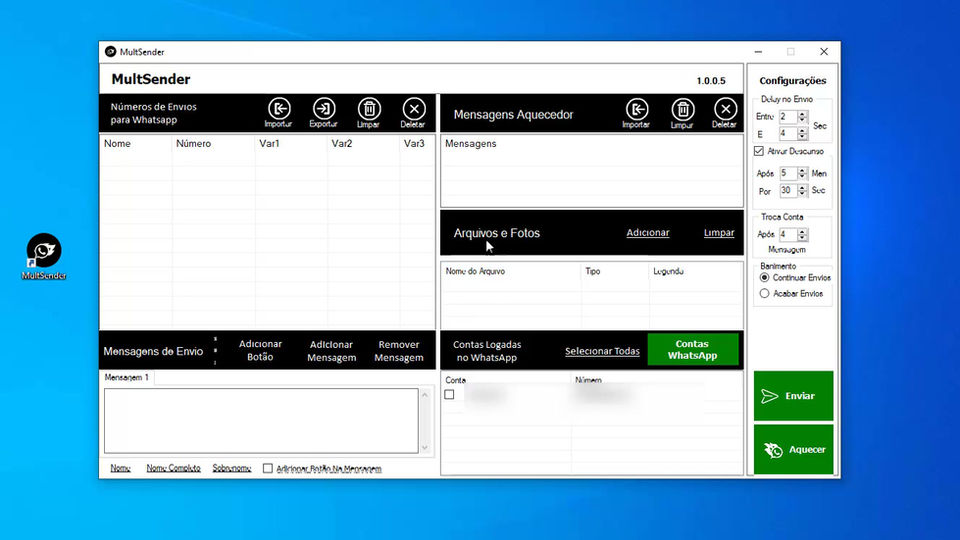Click Adicionar link in Arquivos e Fotos

[x=648, y=233]
